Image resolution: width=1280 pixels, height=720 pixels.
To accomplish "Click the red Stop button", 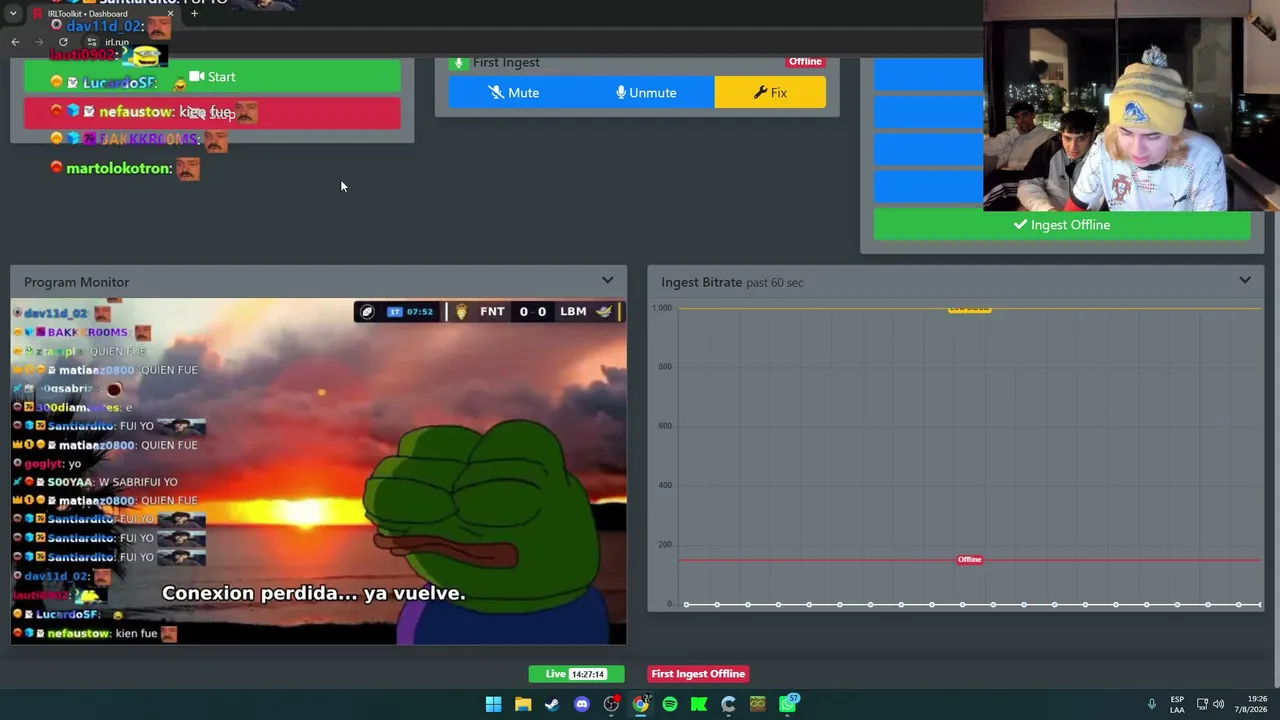I will tap(212, 113).
